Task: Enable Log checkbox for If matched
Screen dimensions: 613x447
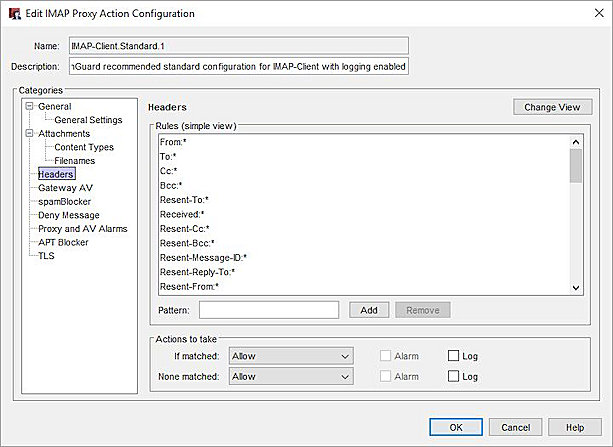Action: click(x=453, y=356)
